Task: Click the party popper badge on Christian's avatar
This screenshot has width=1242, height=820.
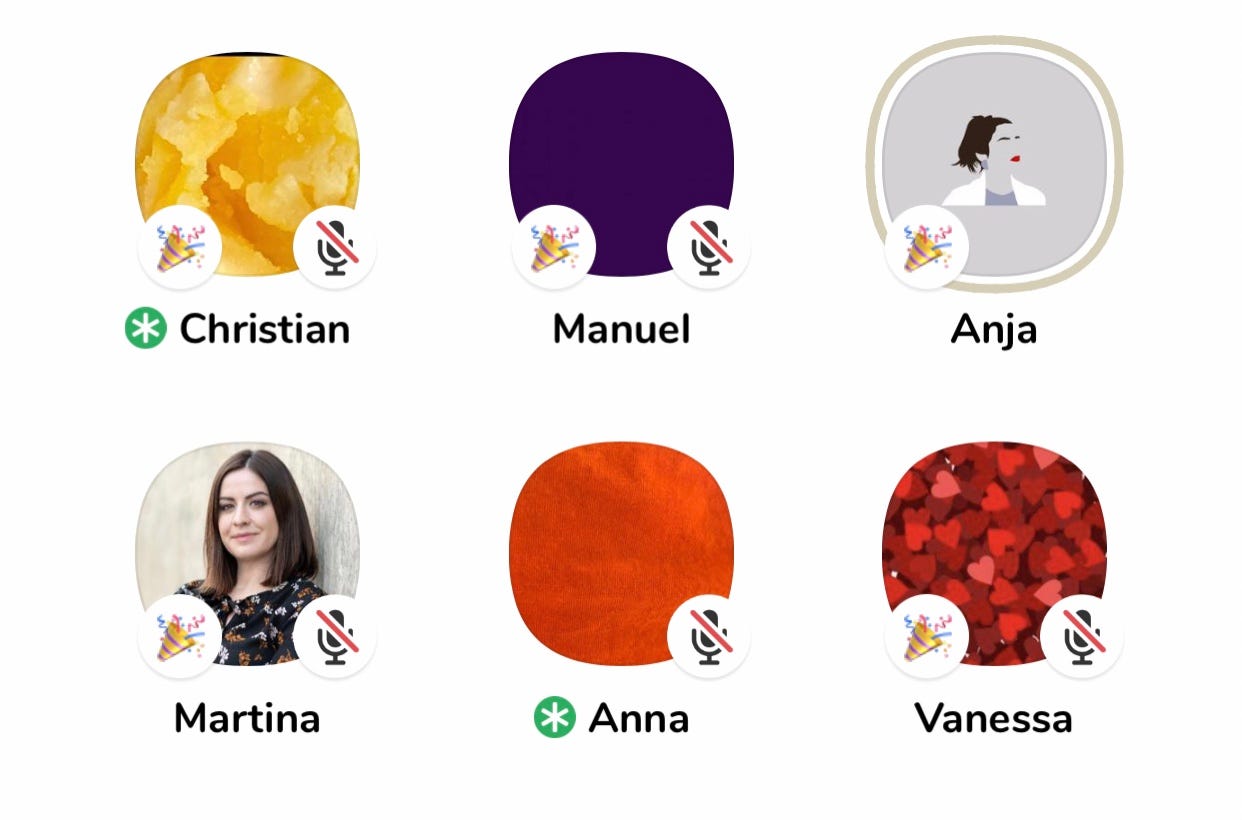Action: (179, 247)
